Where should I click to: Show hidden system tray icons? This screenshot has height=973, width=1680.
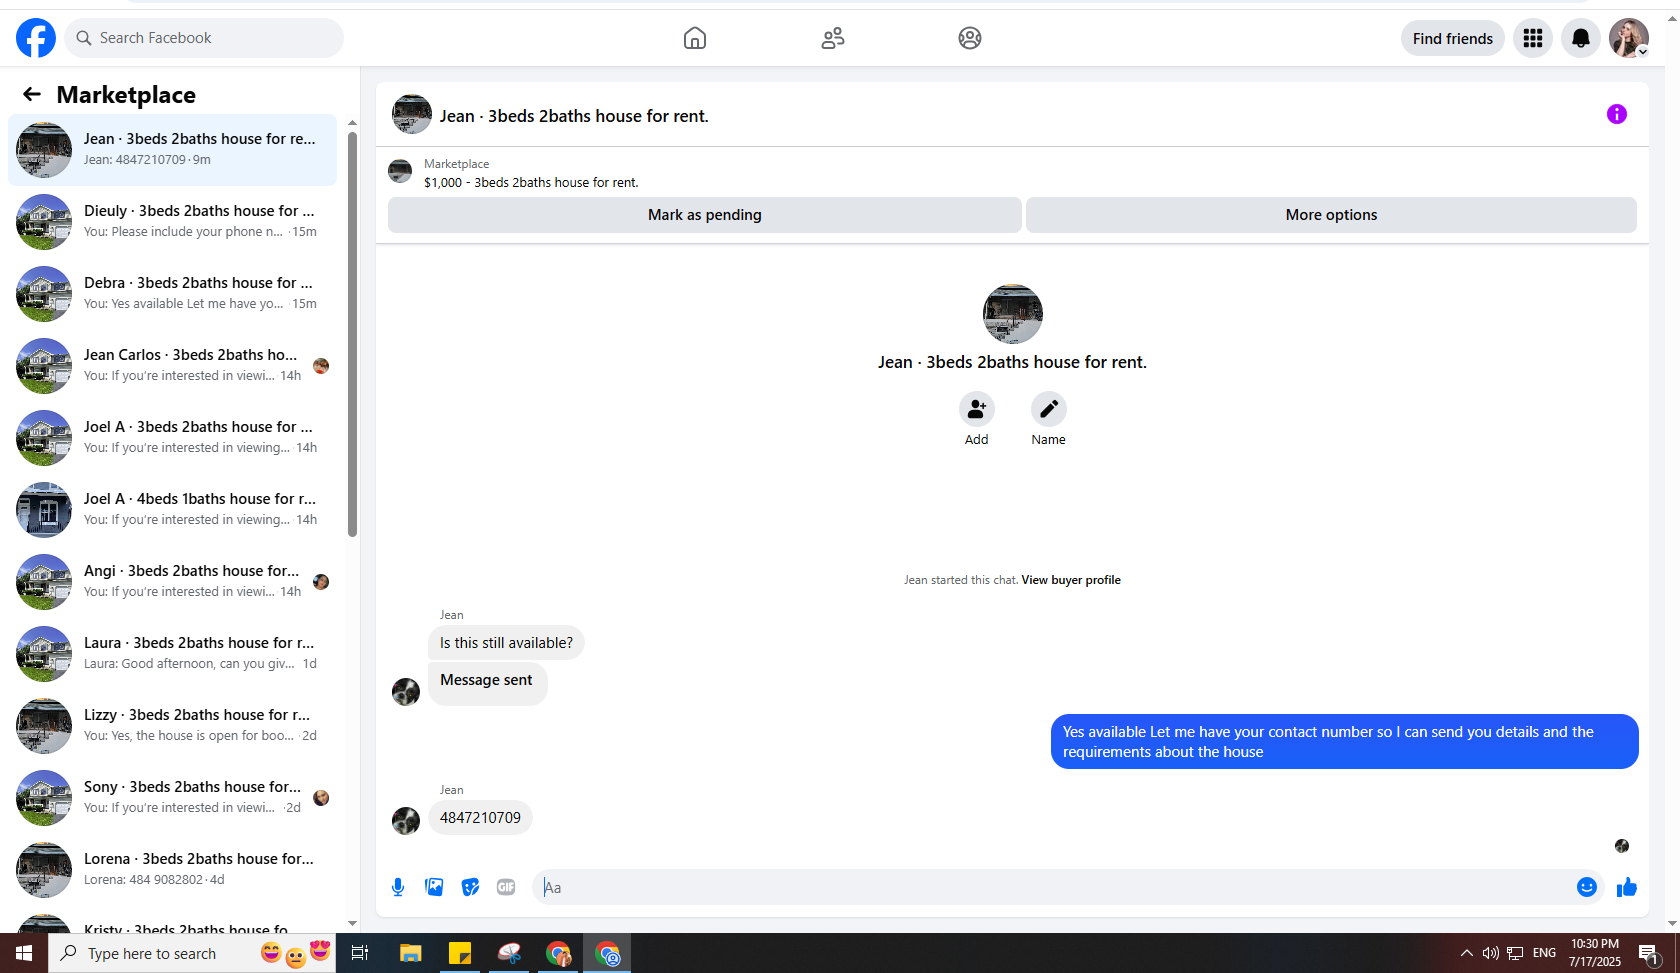[1466, 953]
